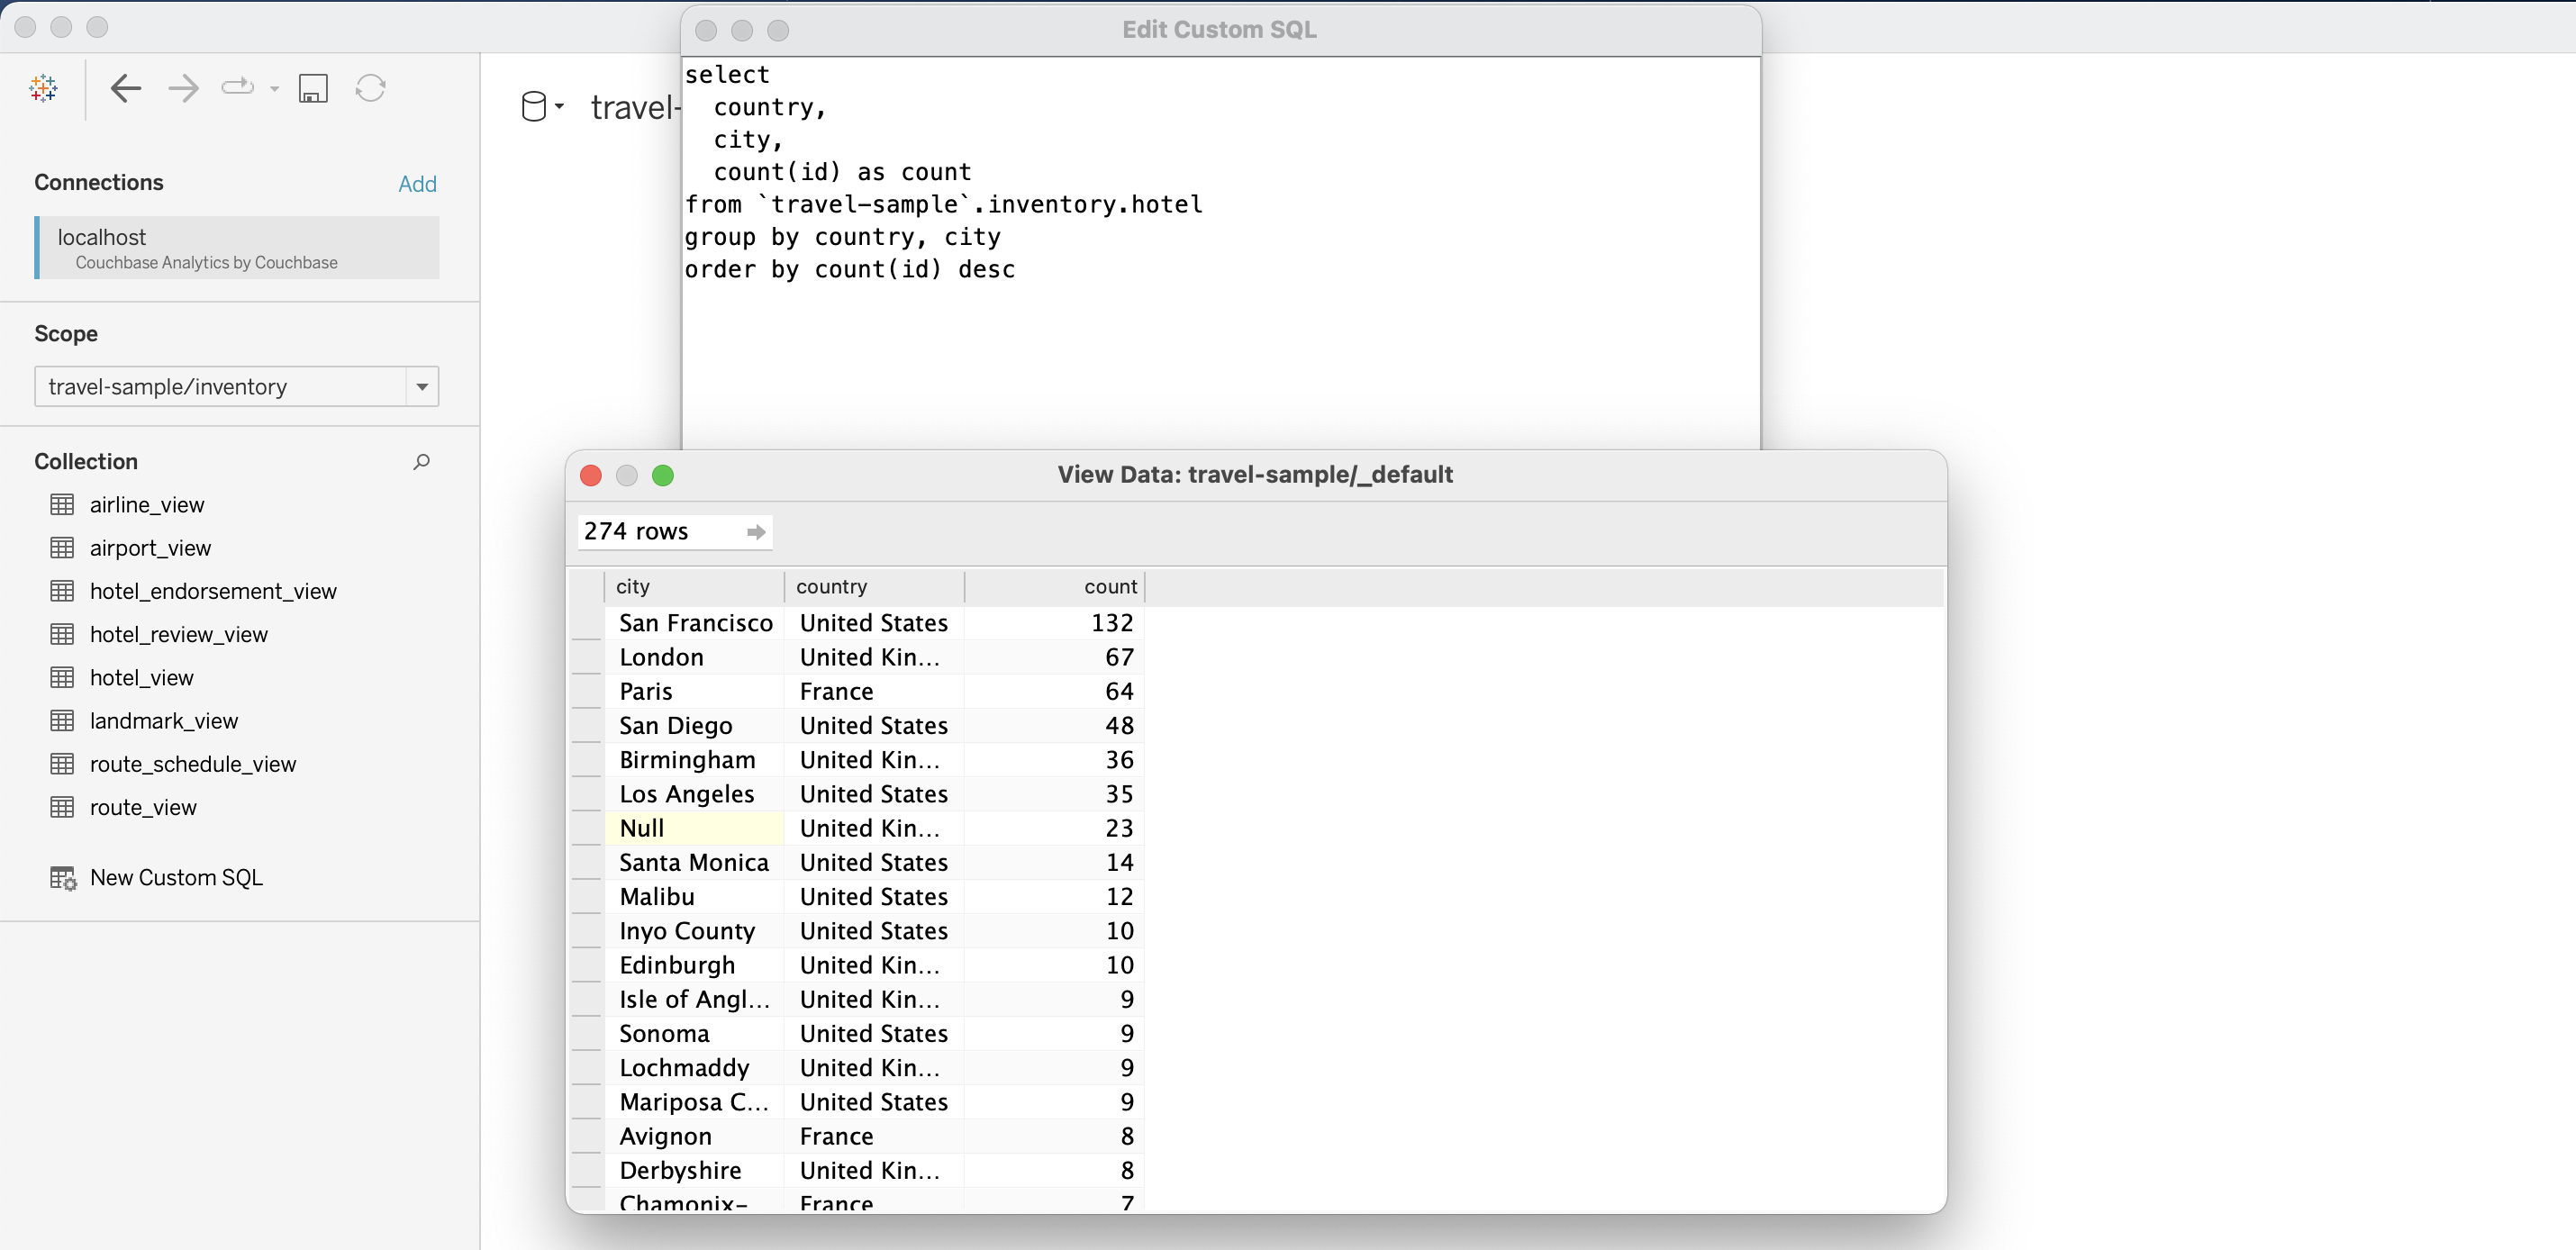The height and width of the screenshot is (1250, 2576).
Task: Click 'Inyo County' cell
Action: tap(695, 931)
